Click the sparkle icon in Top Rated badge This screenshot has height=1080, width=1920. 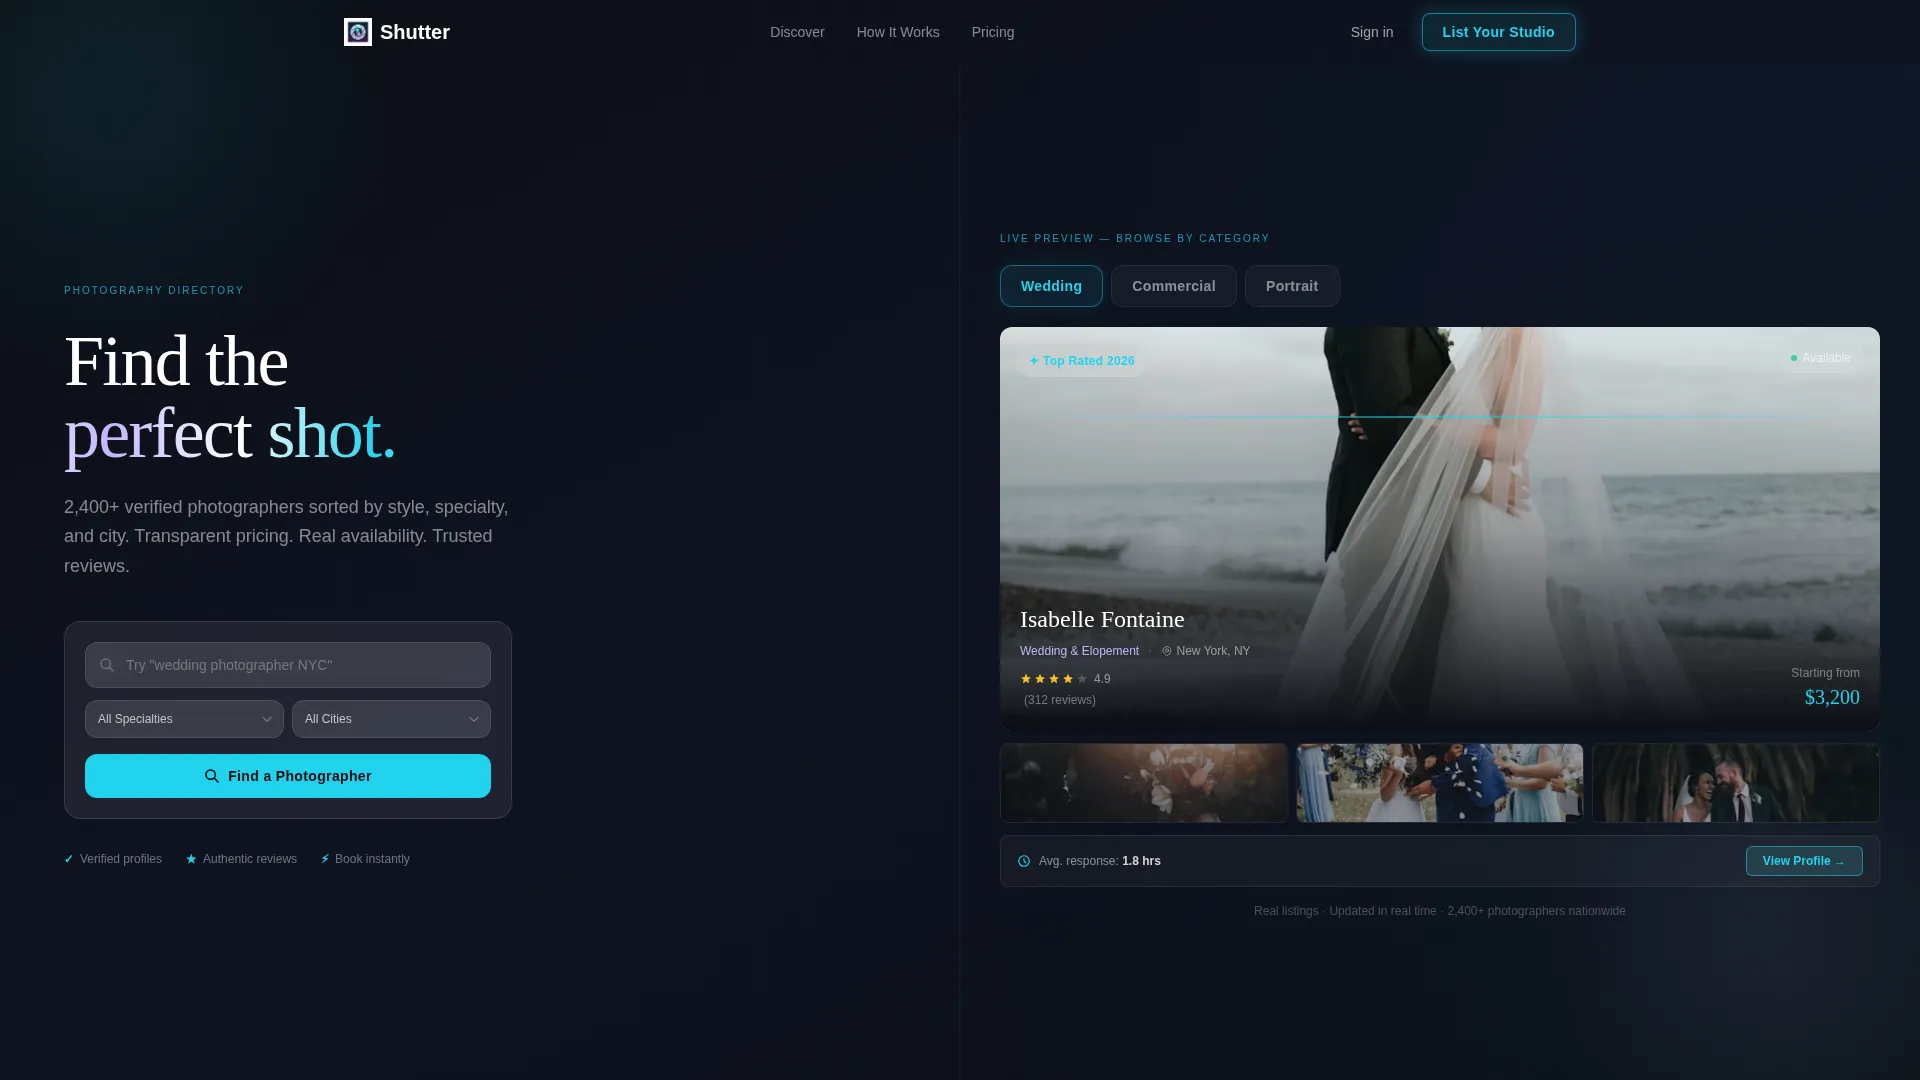pyautogui.click(x=1034, y=361)
